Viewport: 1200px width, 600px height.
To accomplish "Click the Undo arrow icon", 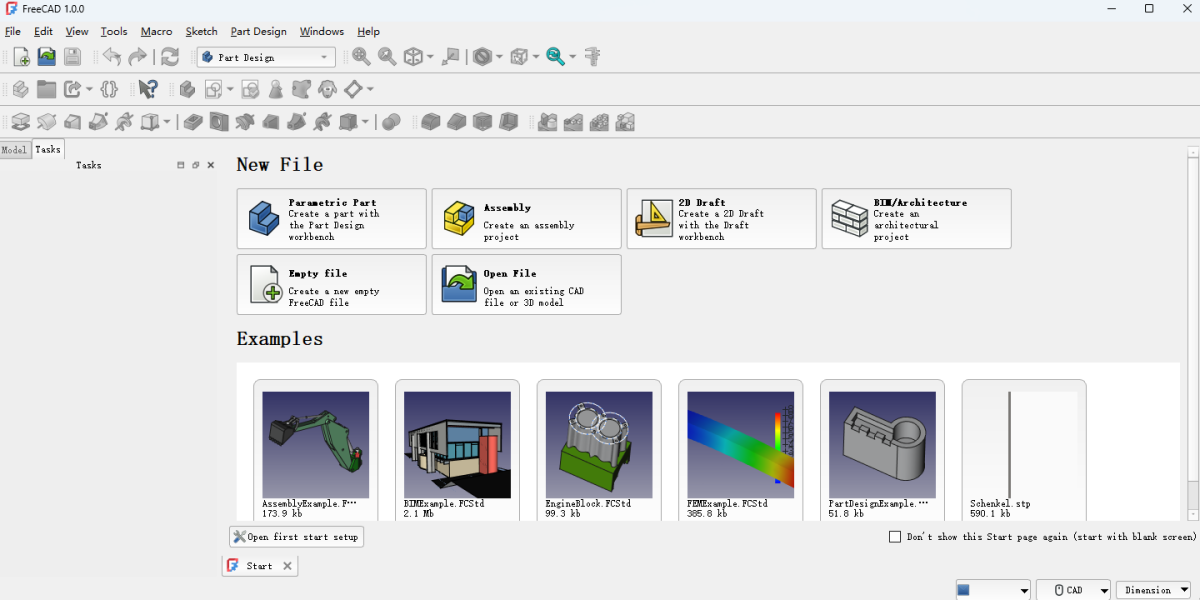I will point(112,57).
